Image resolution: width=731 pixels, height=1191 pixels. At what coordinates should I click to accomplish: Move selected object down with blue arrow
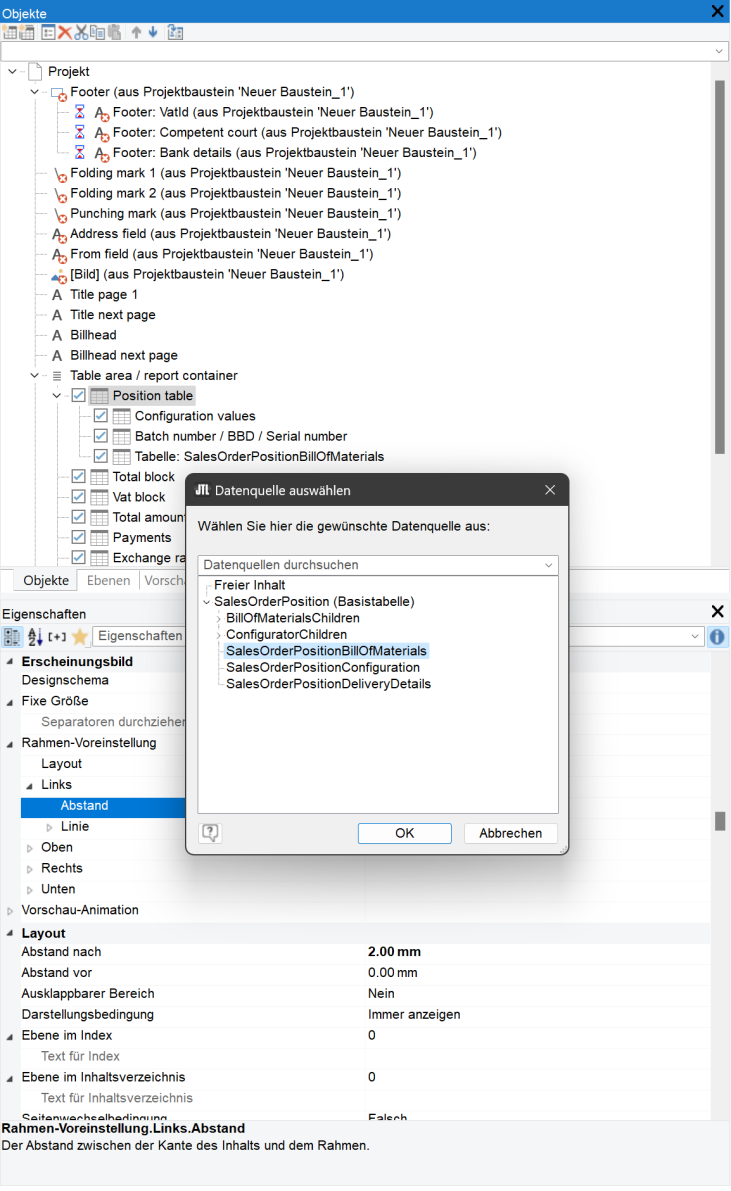point(153,33)
